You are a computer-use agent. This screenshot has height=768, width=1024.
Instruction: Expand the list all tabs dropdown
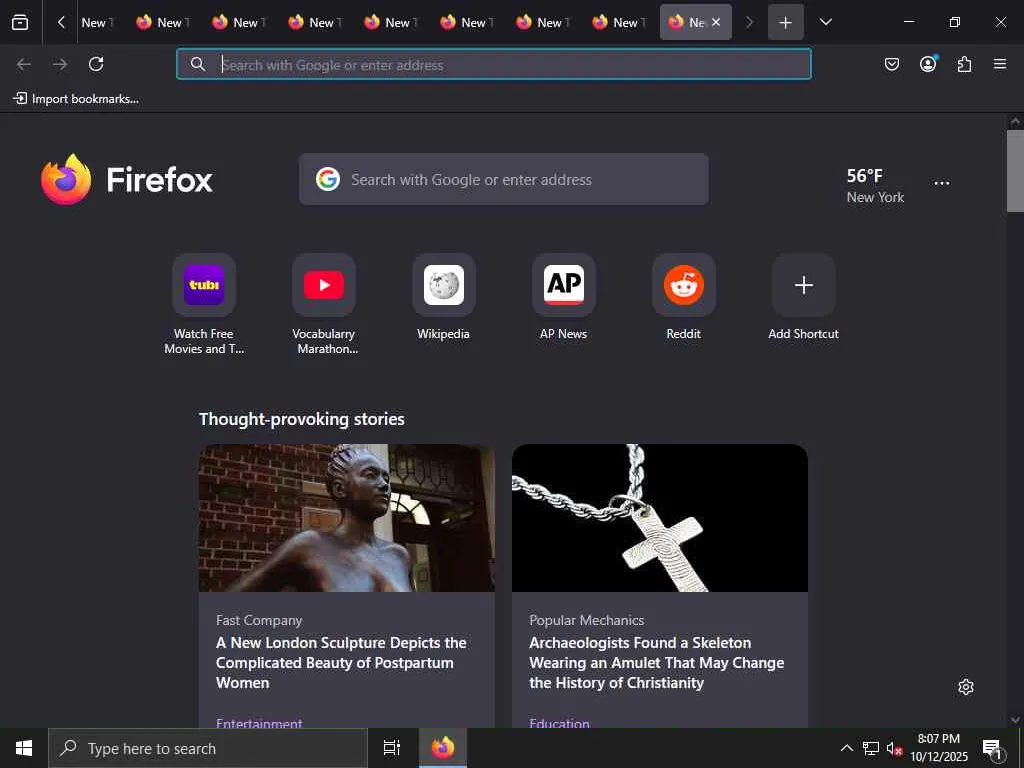[825, 22]
